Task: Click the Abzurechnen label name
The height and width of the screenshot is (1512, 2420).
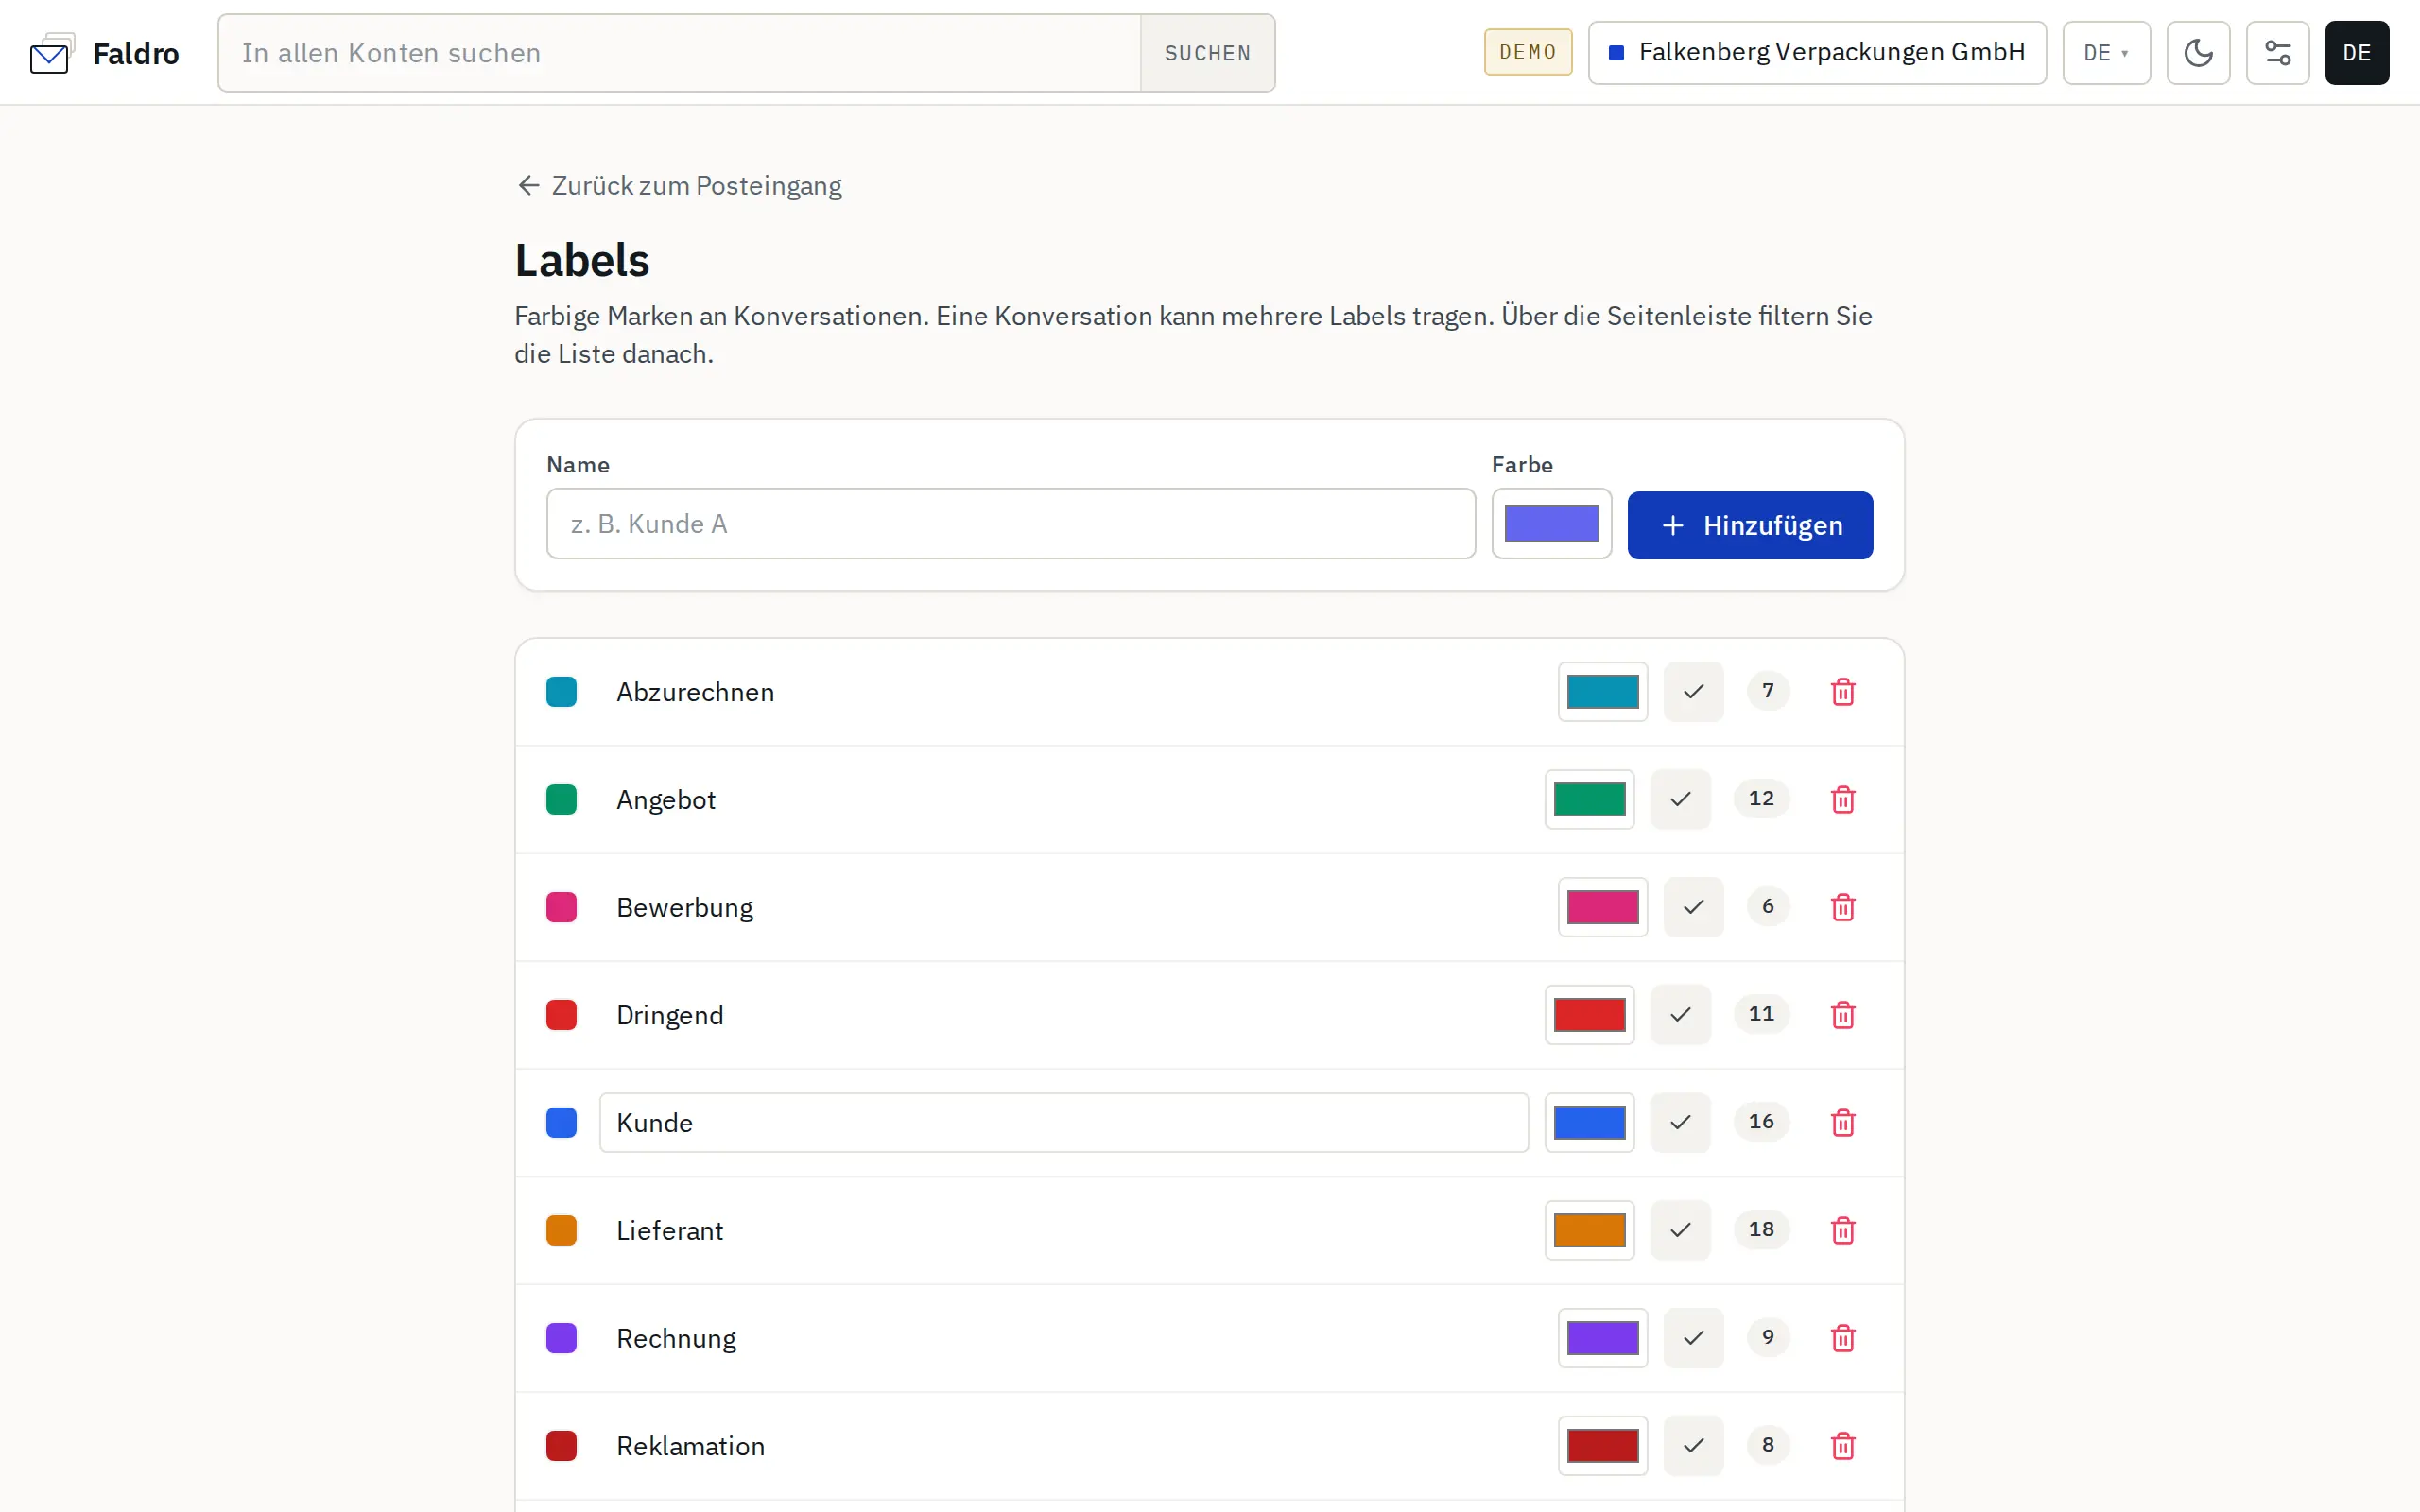Action: coord(695,692)
